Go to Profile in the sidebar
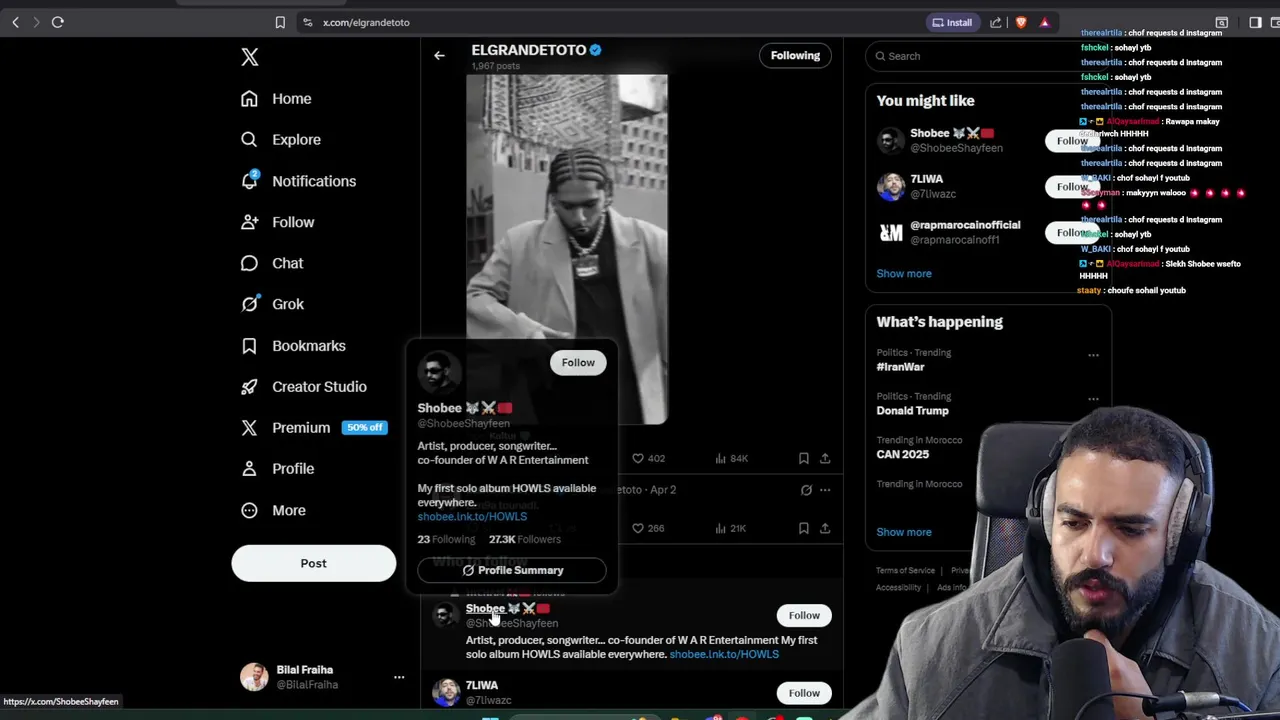 click(x=277, y=468)
